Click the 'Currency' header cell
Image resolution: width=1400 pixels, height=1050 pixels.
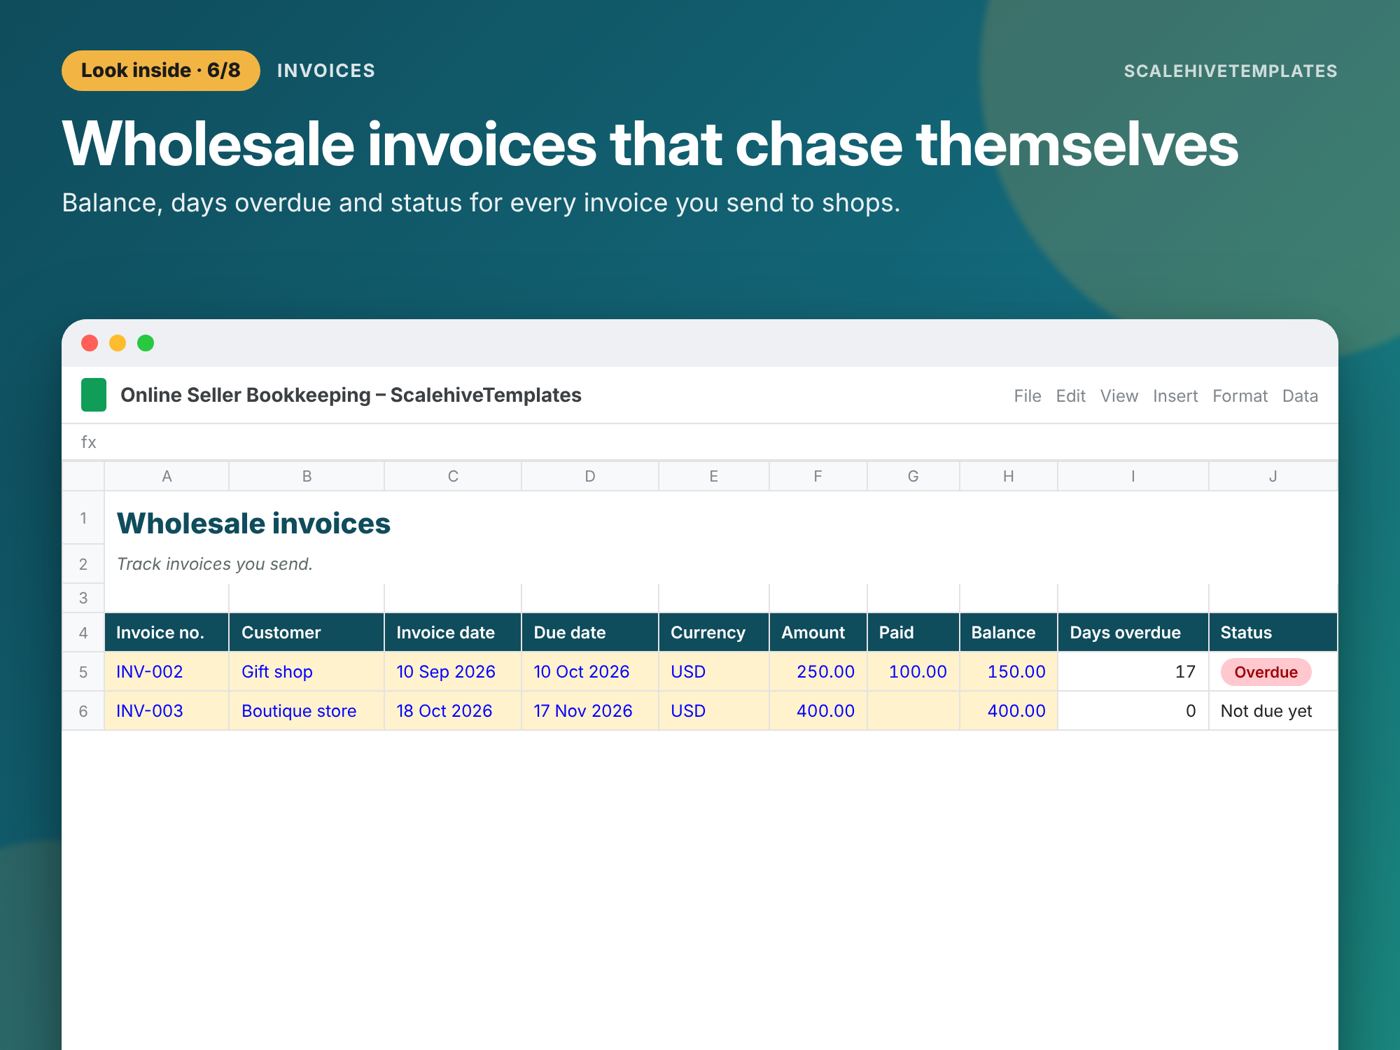coord(714,633)
